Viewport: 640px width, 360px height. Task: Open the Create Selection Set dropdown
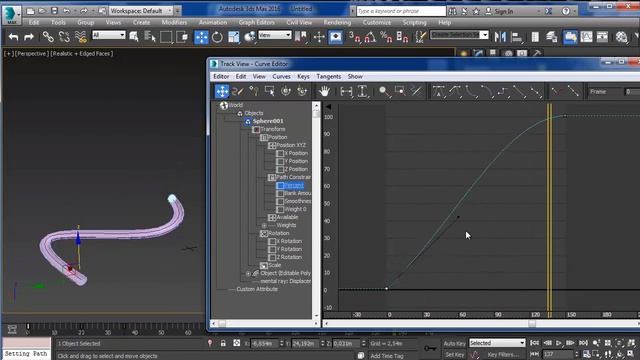(x=484, y=35)
